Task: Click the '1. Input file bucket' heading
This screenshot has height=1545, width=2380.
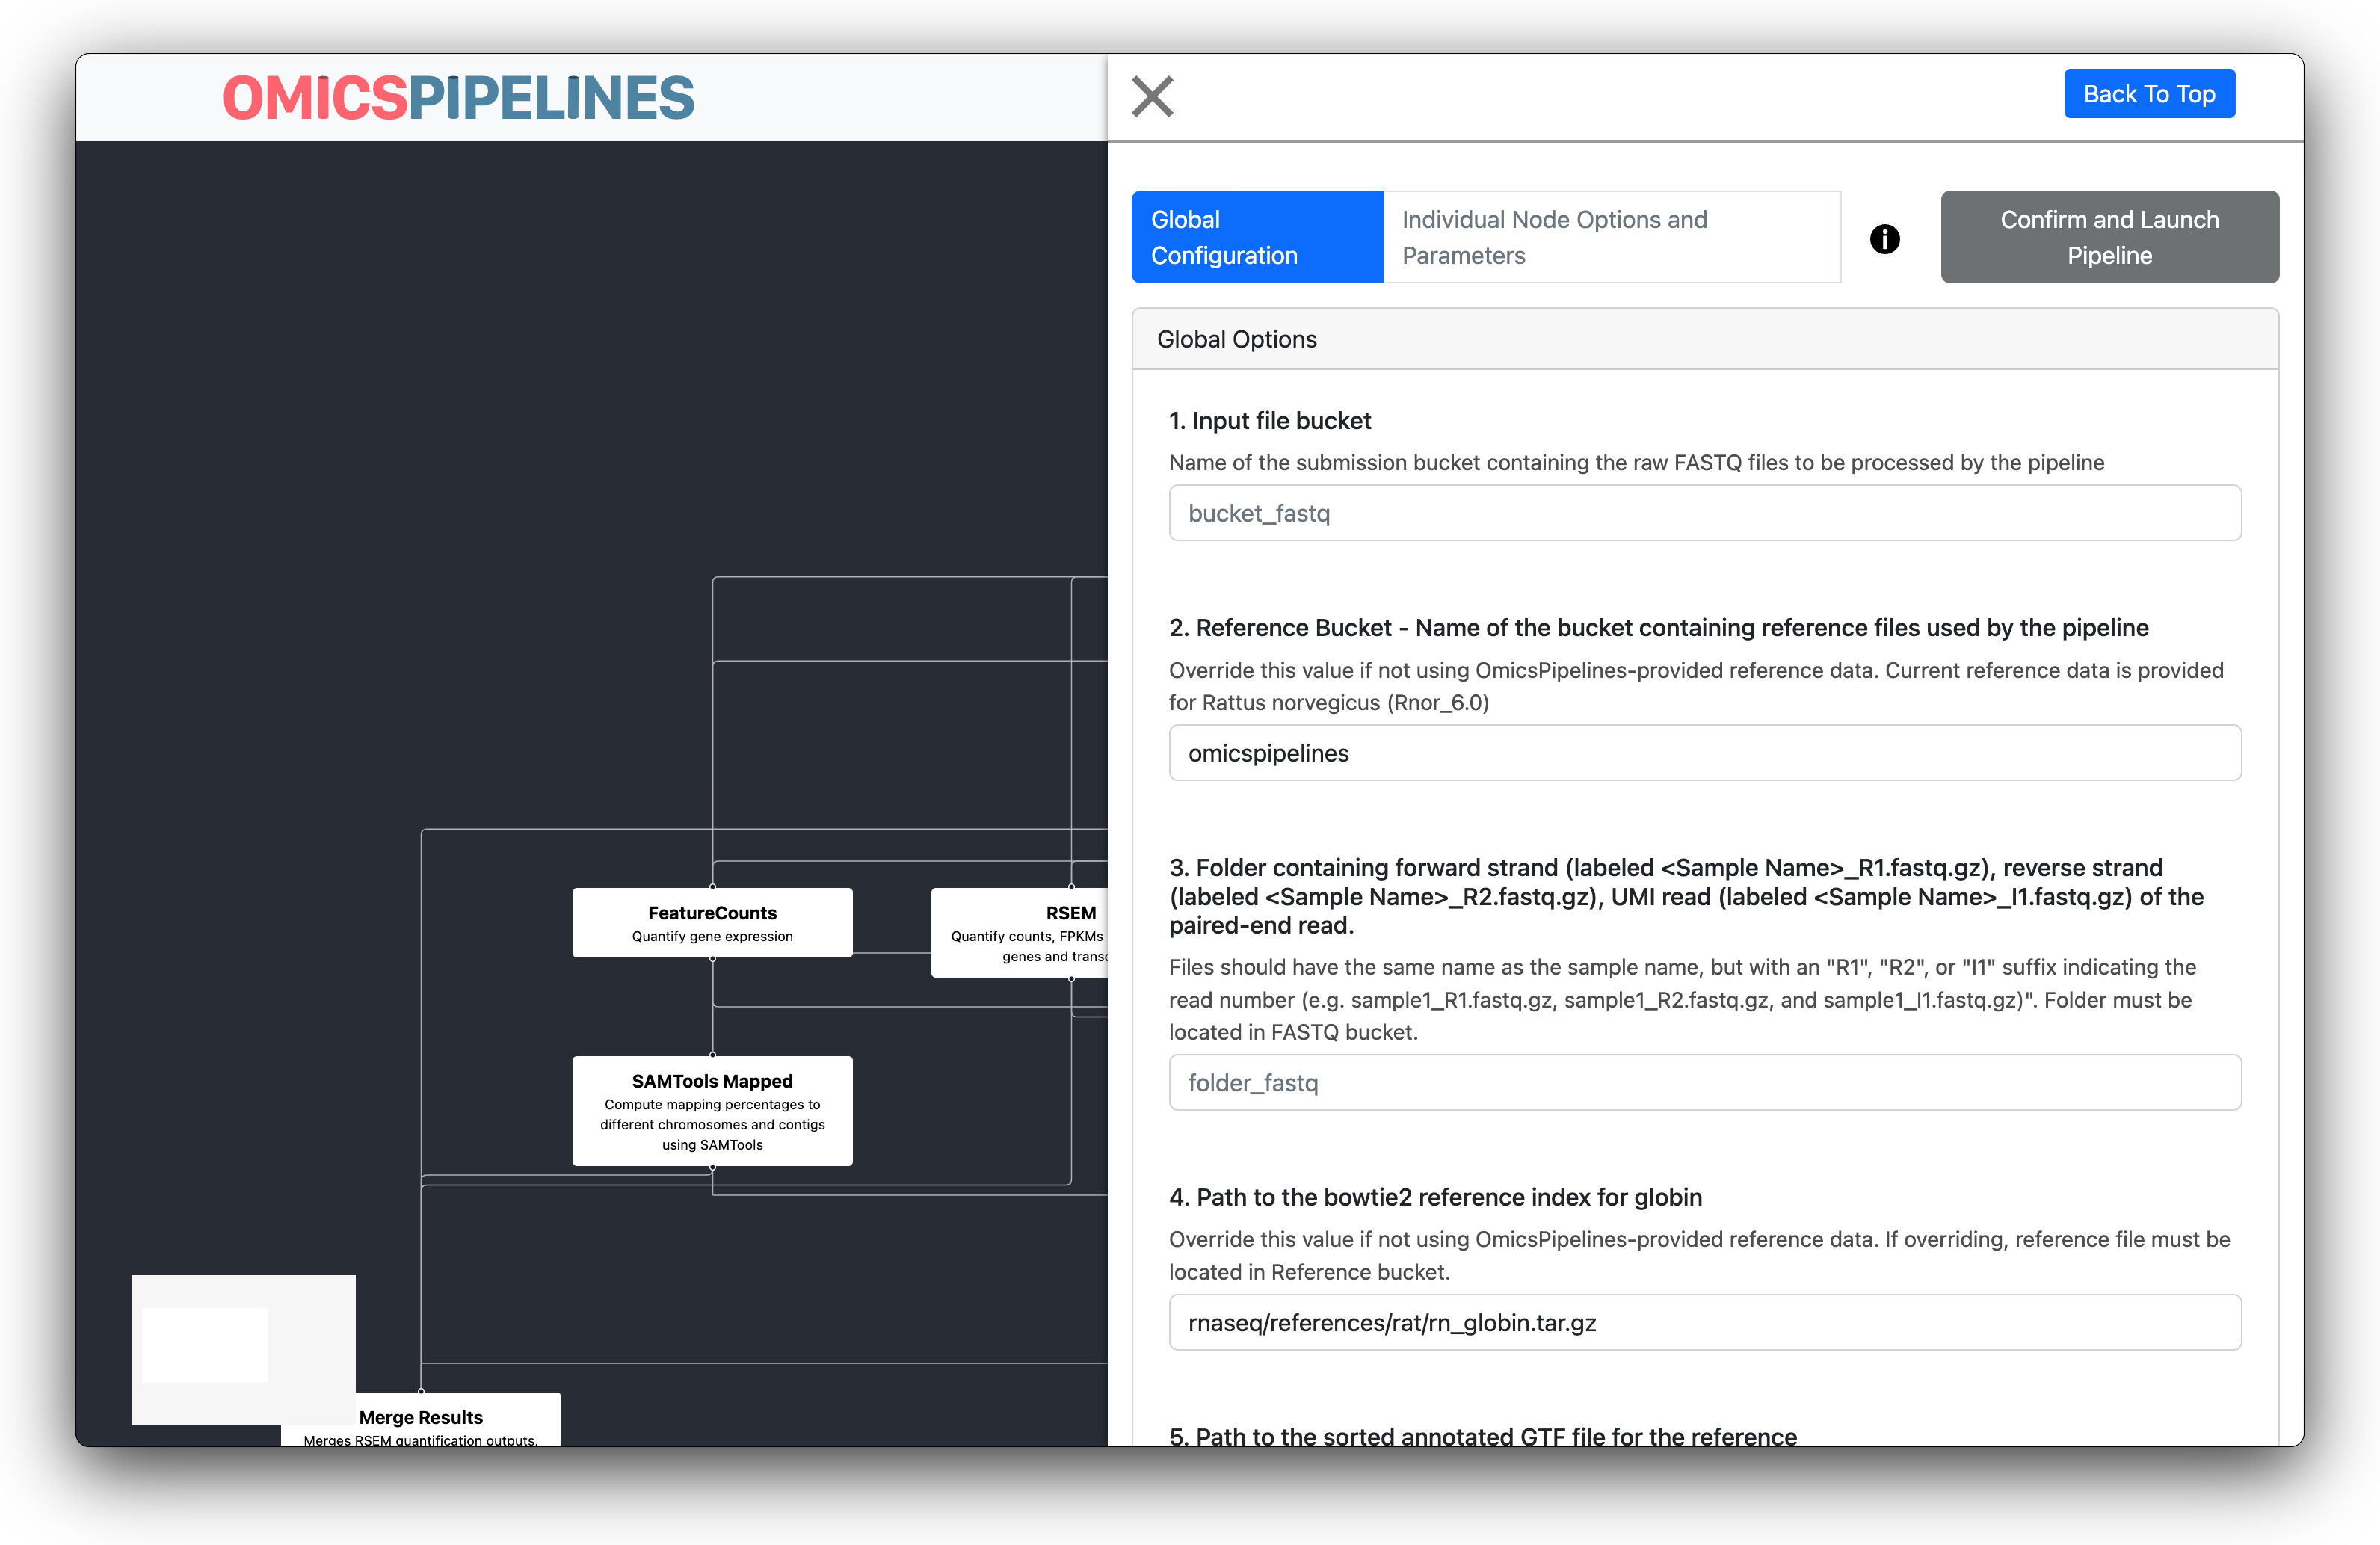Action: click(x=1269, y=421)
